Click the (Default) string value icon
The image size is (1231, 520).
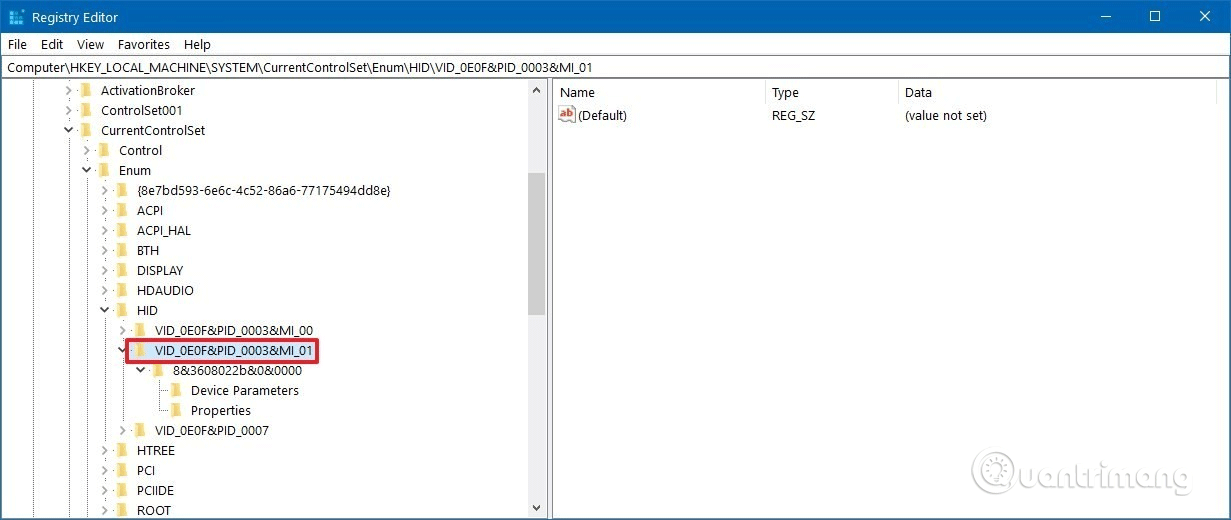[x=567, y=115]
